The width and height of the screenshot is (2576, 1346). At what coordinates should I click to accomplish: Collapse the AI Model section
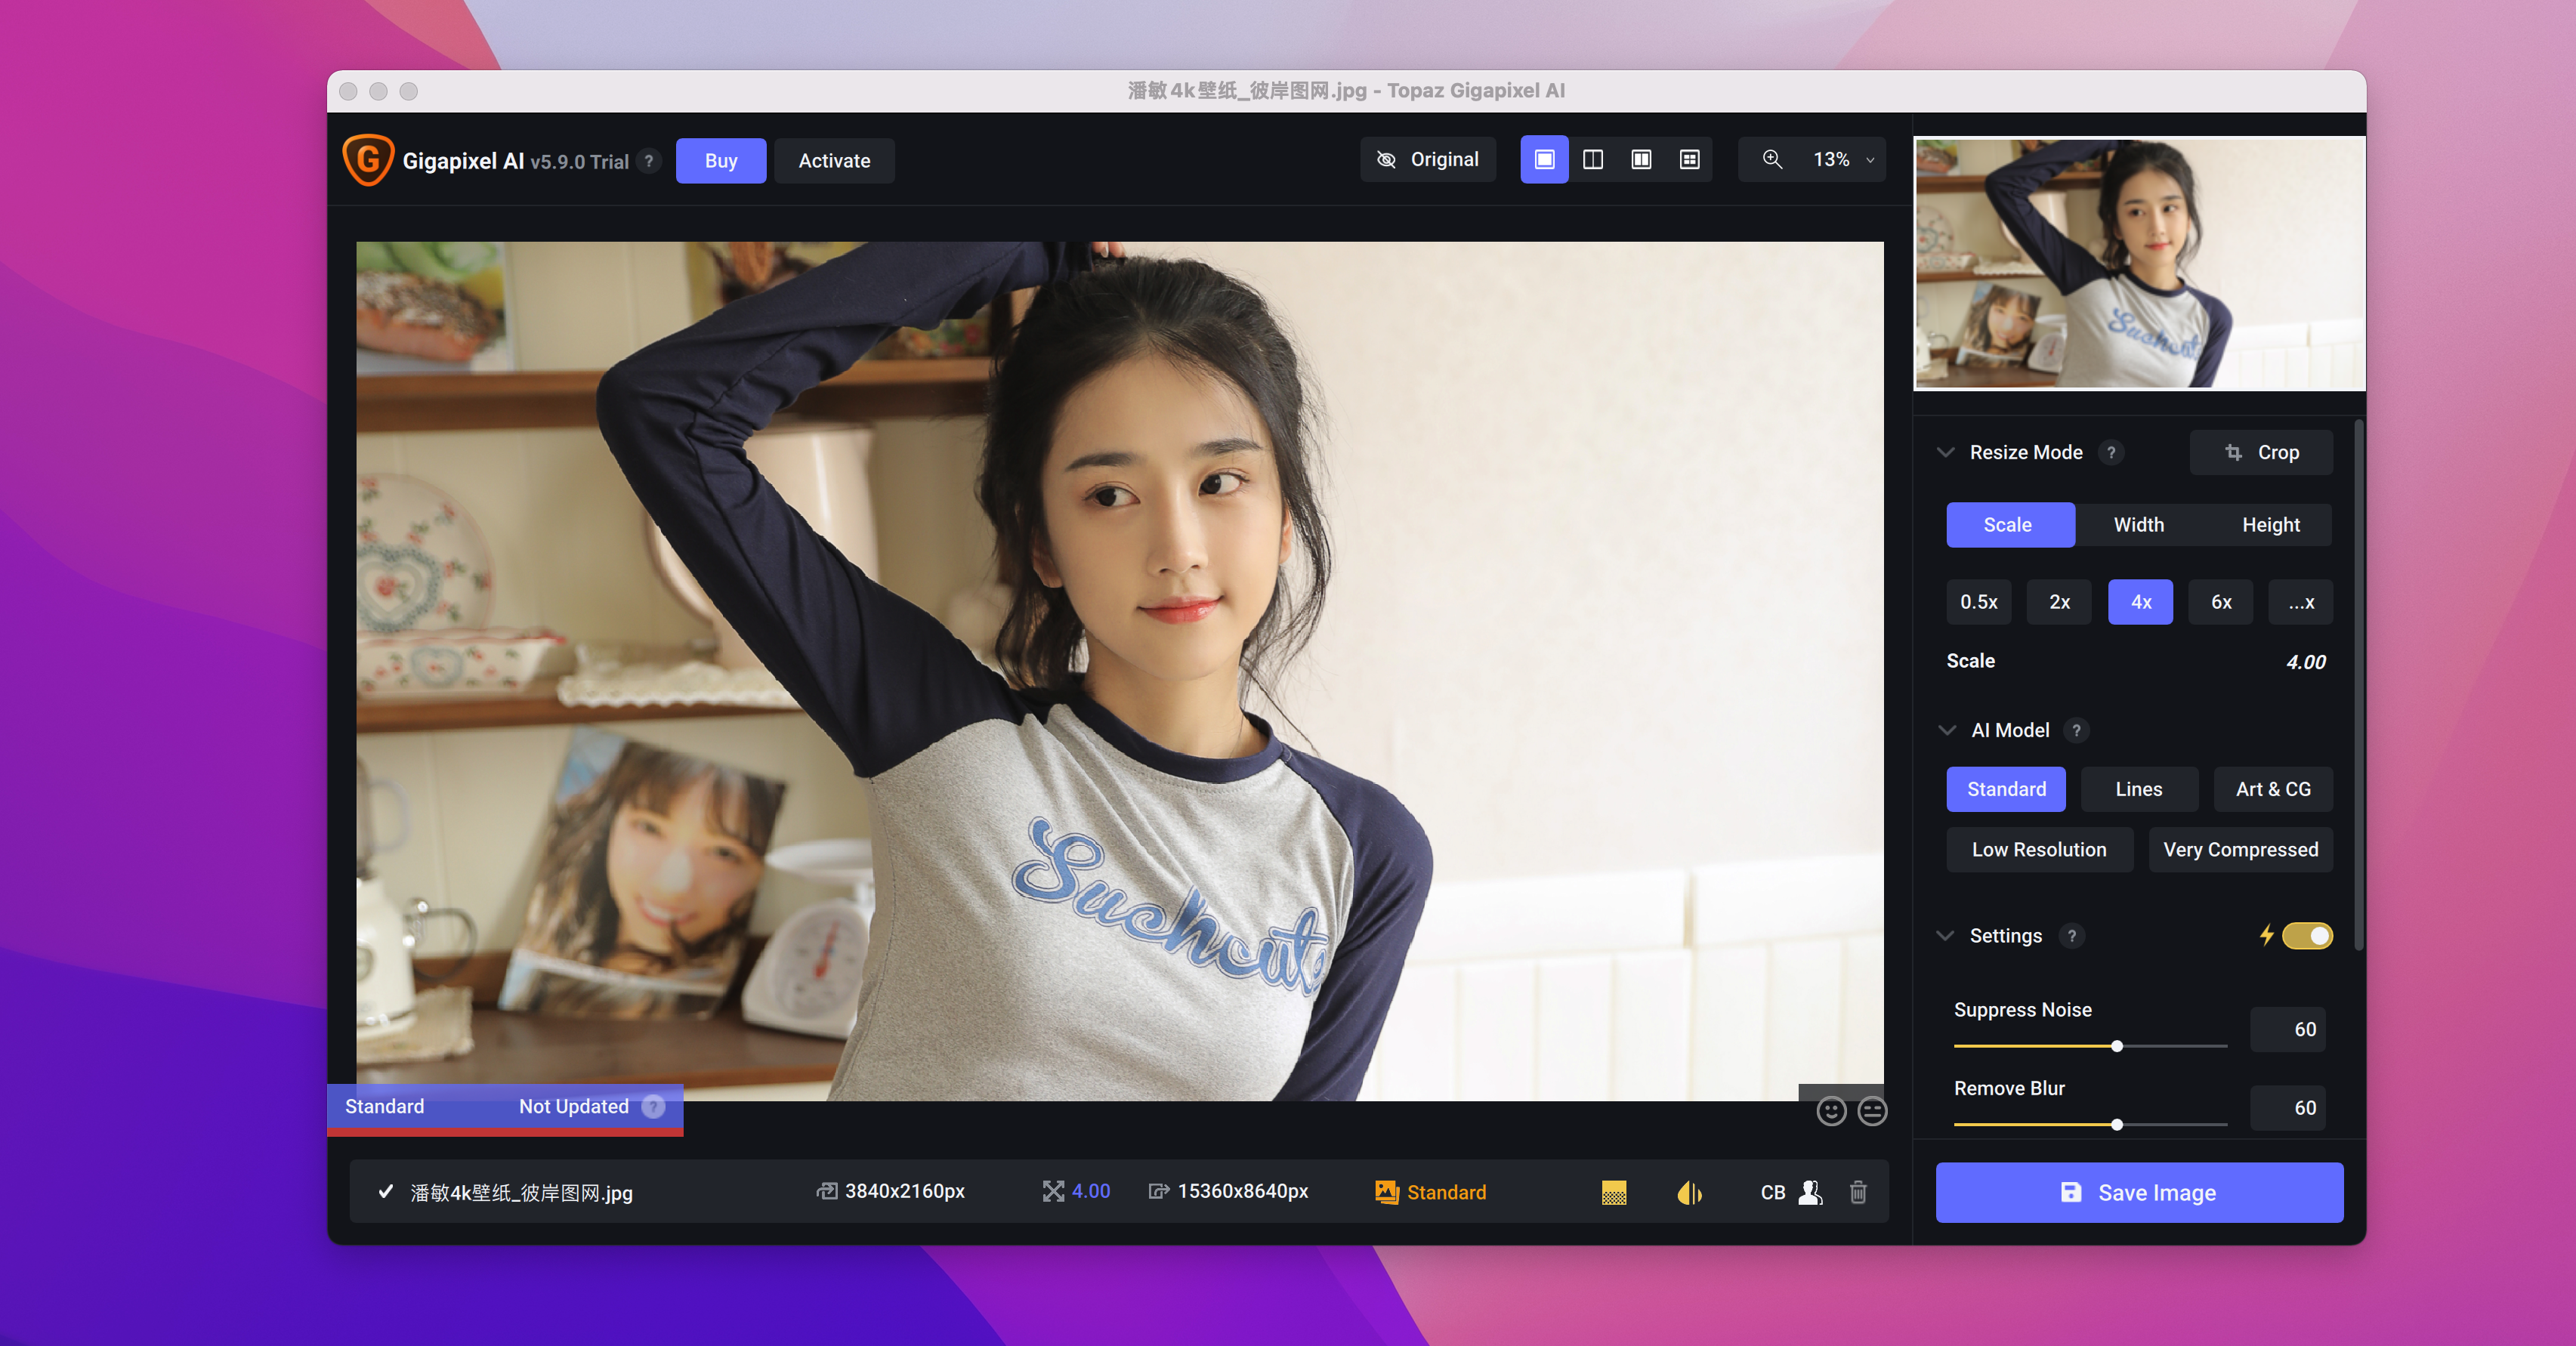point(1946,730)
